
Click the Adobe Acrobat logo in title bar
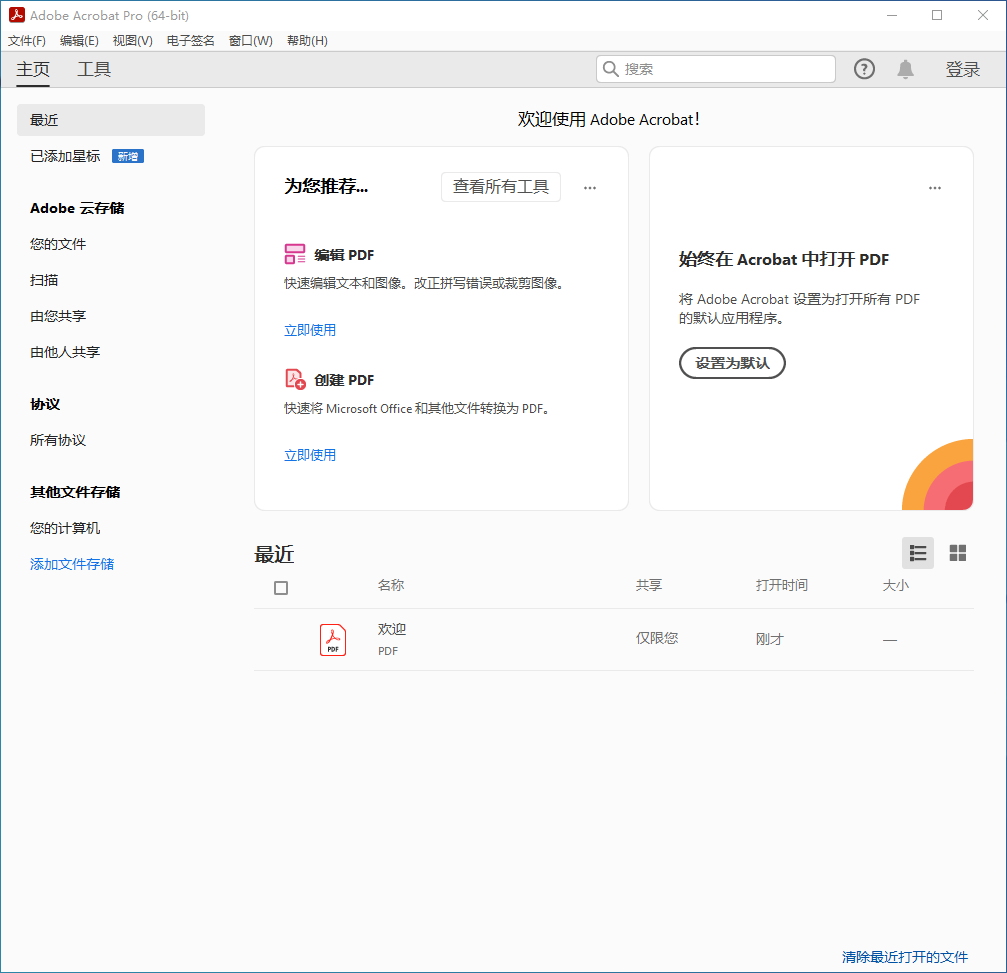pos(16,15)
